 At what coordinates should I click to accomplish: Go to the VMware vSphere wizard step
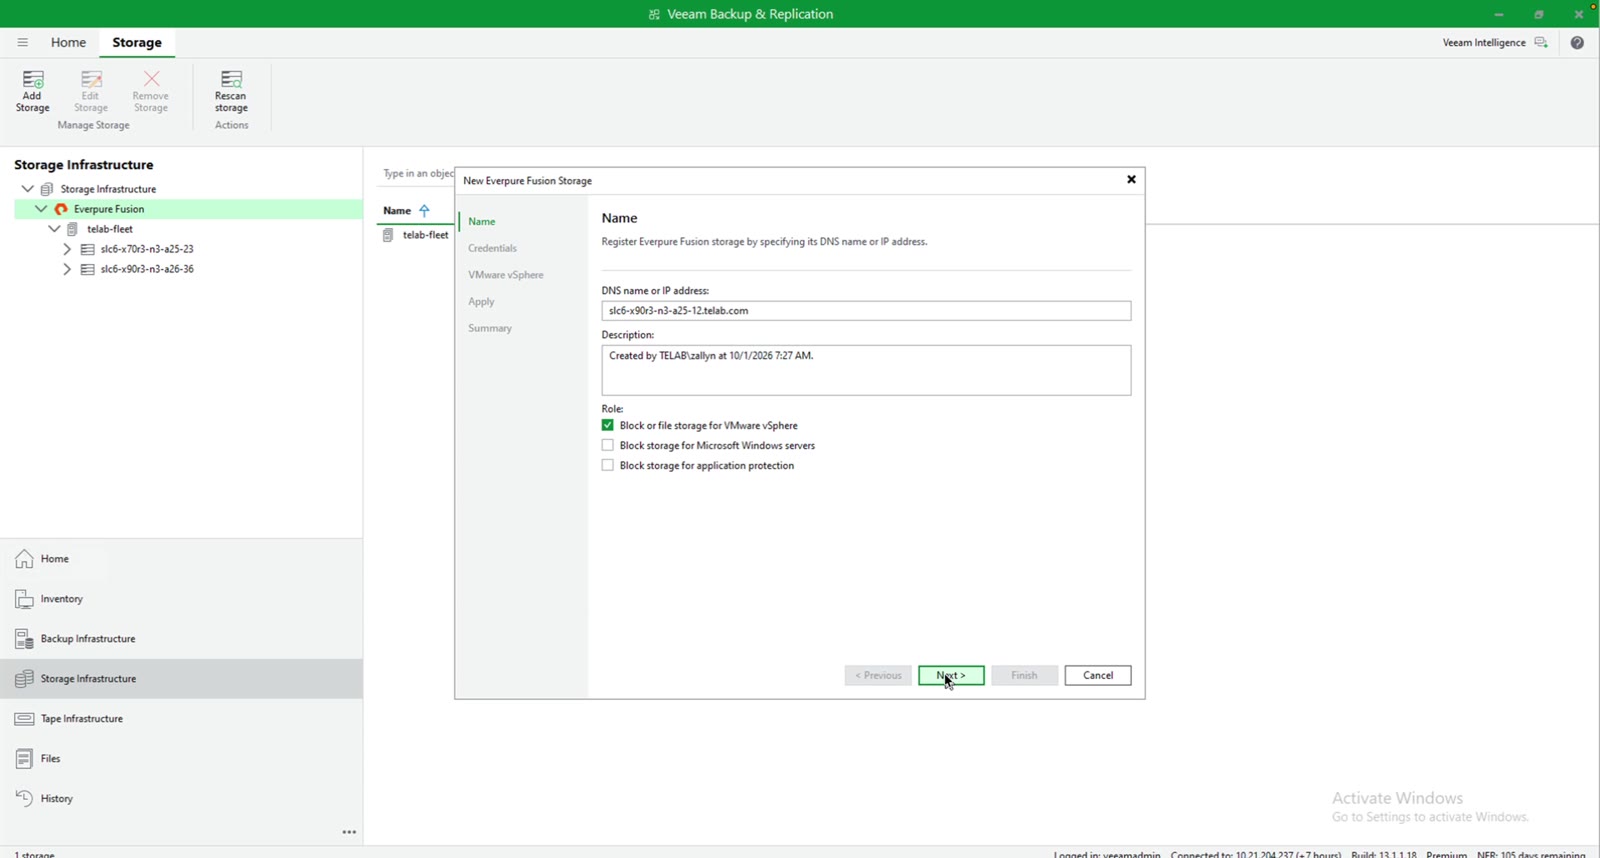[506, 275]
